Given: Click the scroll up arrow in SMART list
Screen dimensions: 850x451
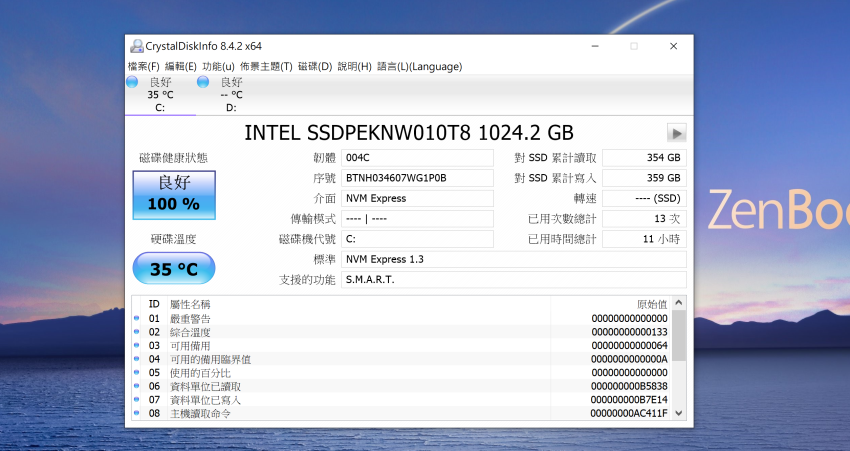Looking at the screenshot, I should 679,303.
